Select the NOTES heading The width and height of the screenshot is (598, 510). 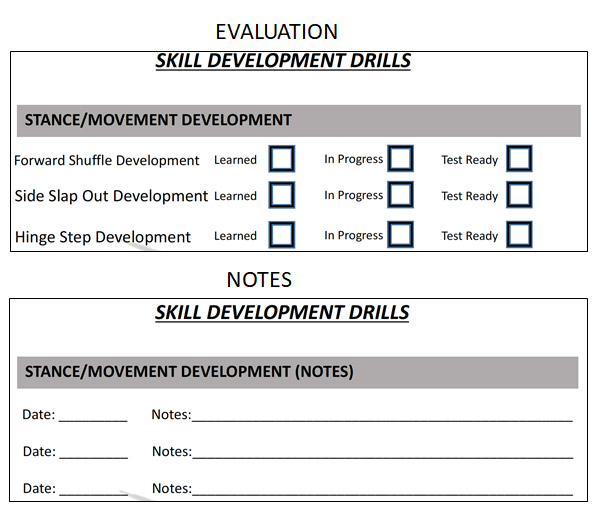[x=259, y=280]
